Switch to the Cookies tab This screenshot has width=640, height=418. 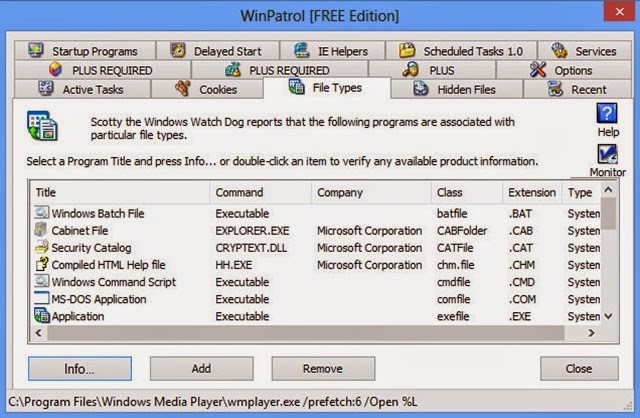point(207,89)
